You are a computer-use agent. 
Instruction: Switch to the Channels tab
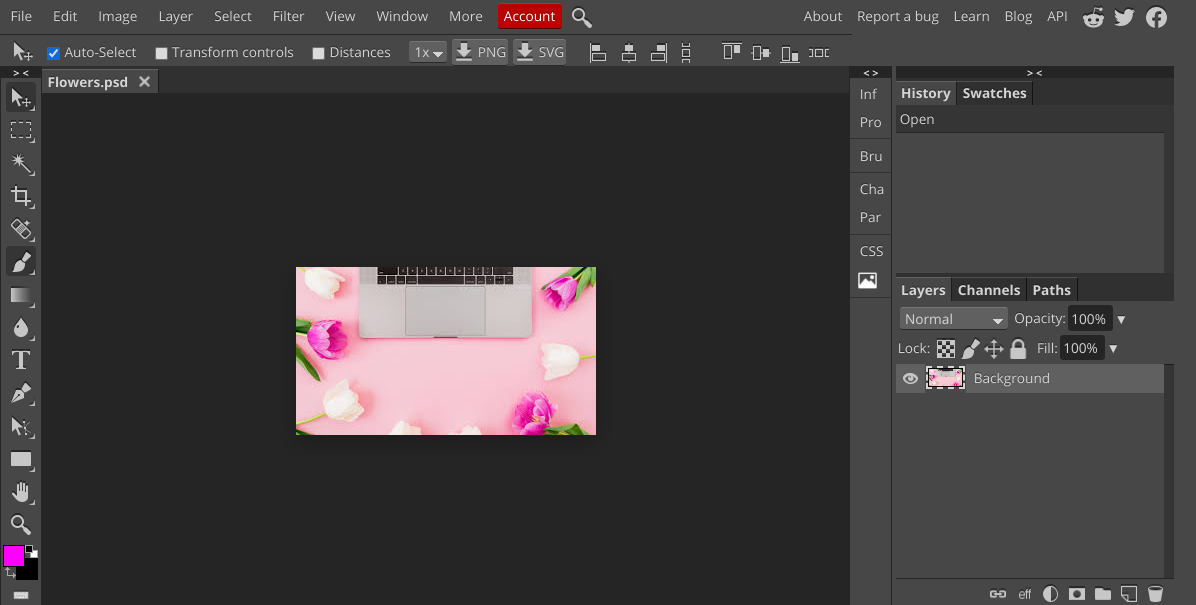click(988, 289)
